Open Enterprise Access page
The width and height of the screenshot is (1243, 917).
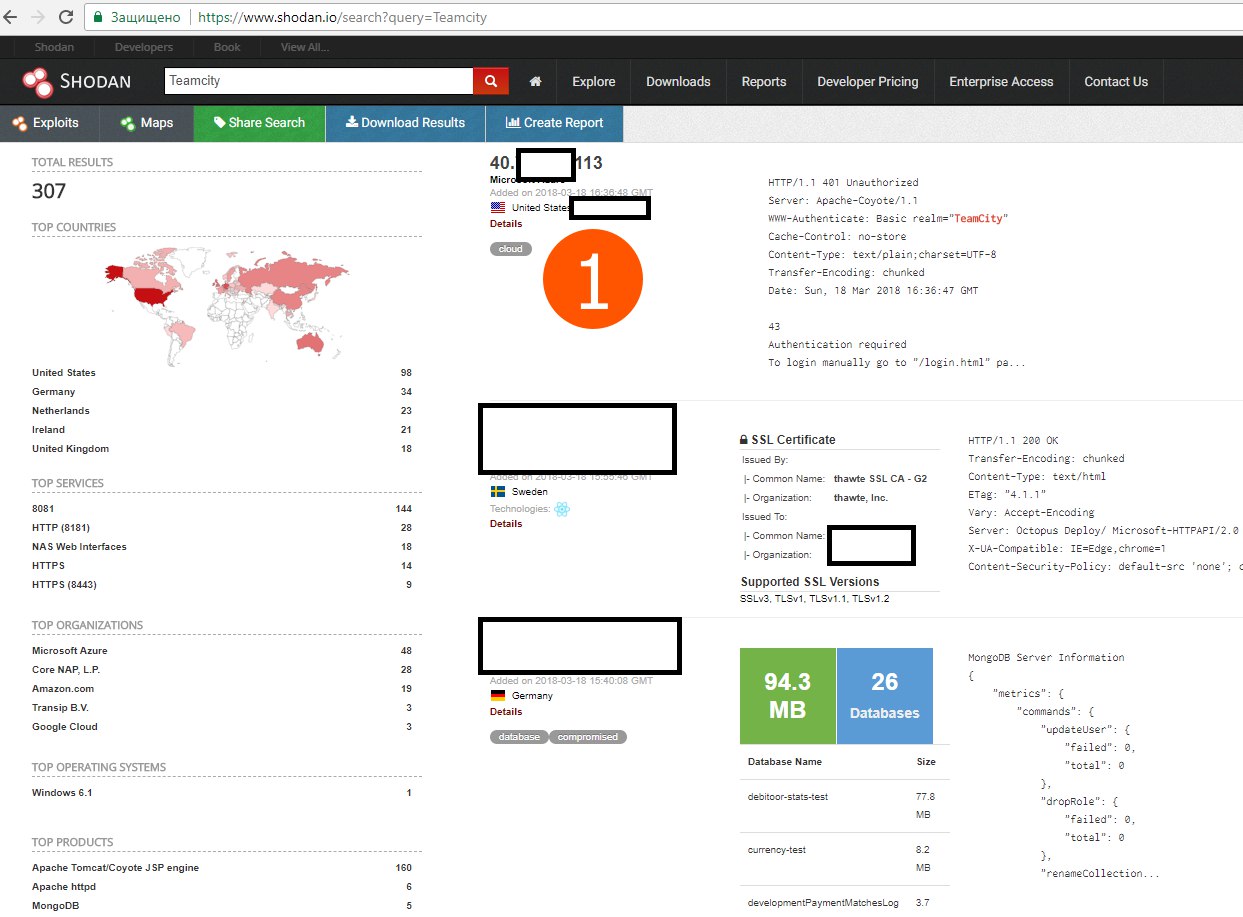pyautogui.click(x=1001, y=82)
